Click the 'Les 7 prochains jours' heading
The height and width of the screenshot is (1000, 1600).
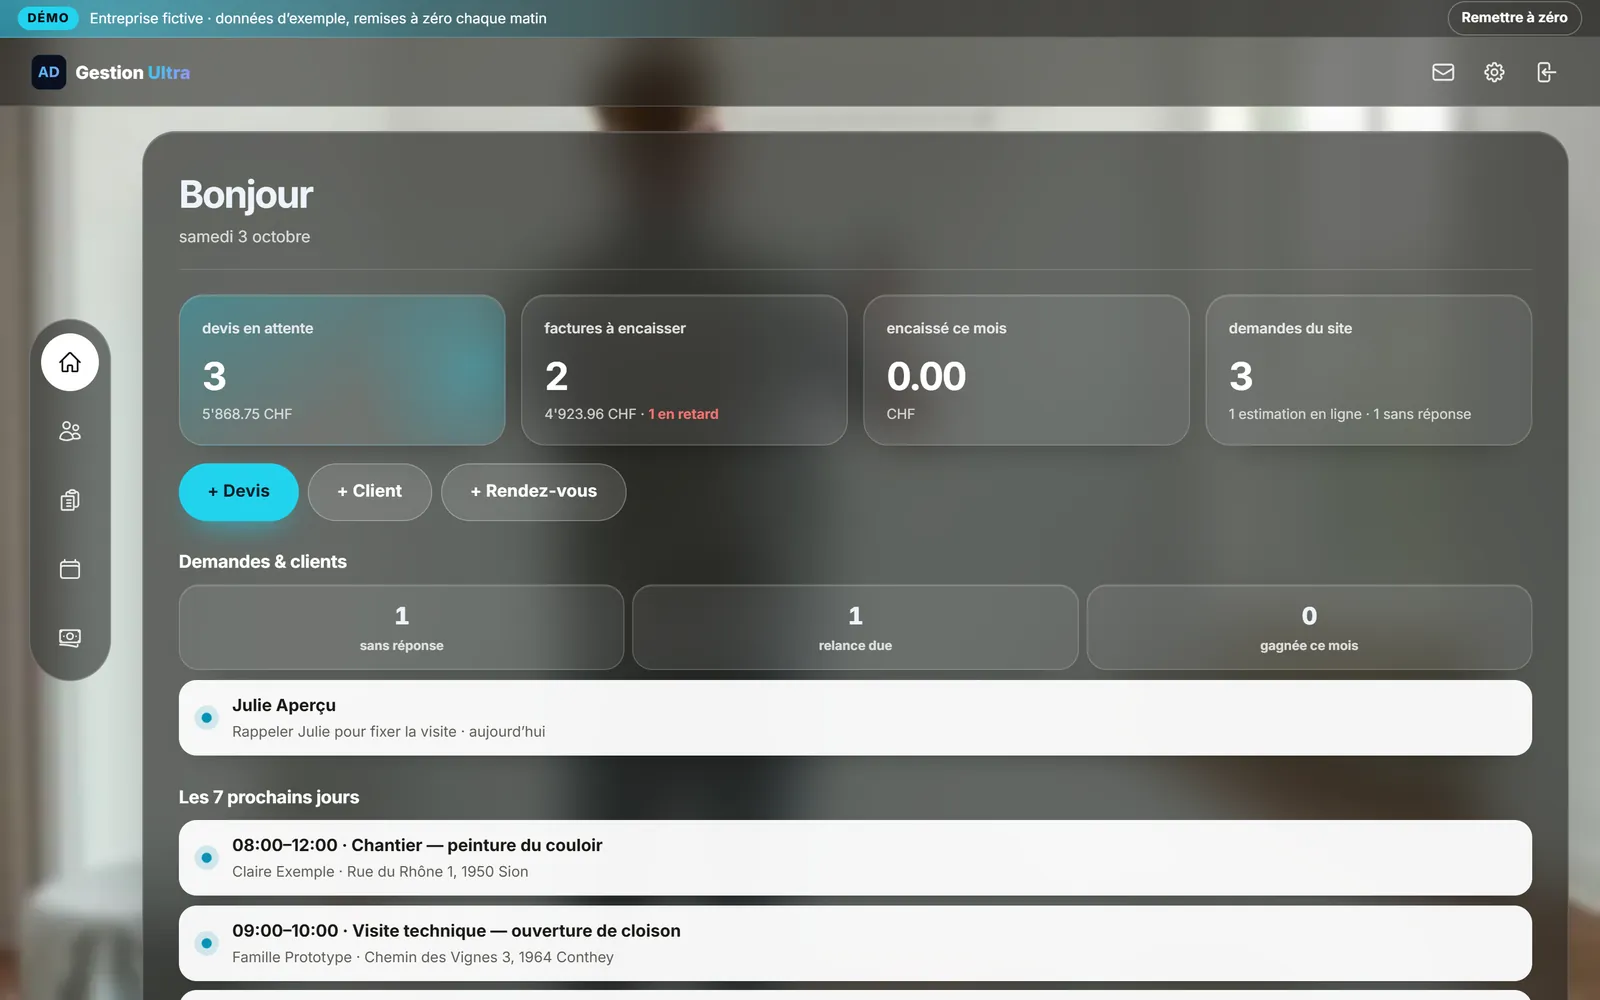coord(269,797)
